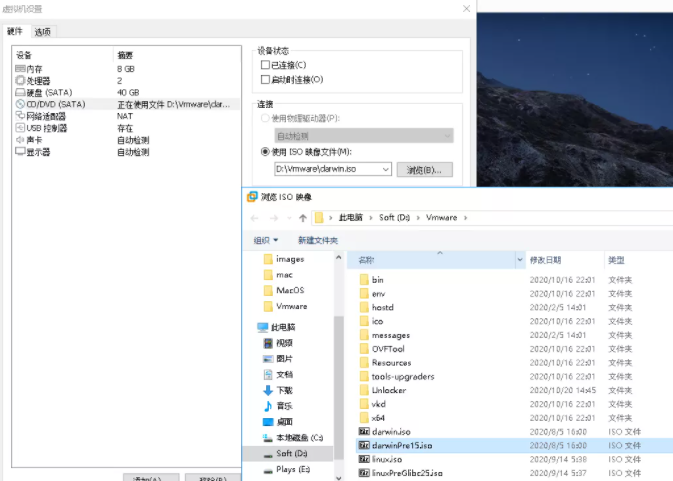Image resolution: width=673 pixels, height=481 pixels.
Task: Open Videos (视频) in sidebar
Action: coord(278,343)
